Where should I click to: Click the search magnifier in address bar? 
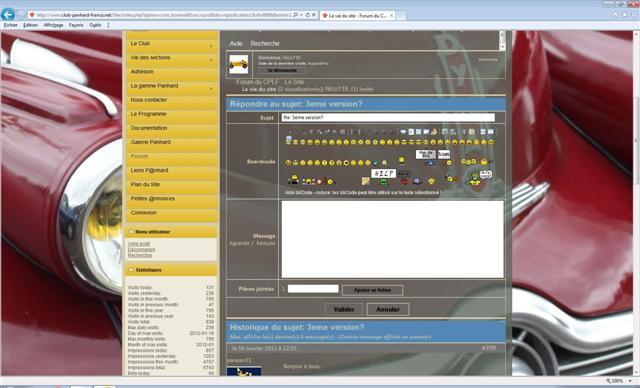295,15
